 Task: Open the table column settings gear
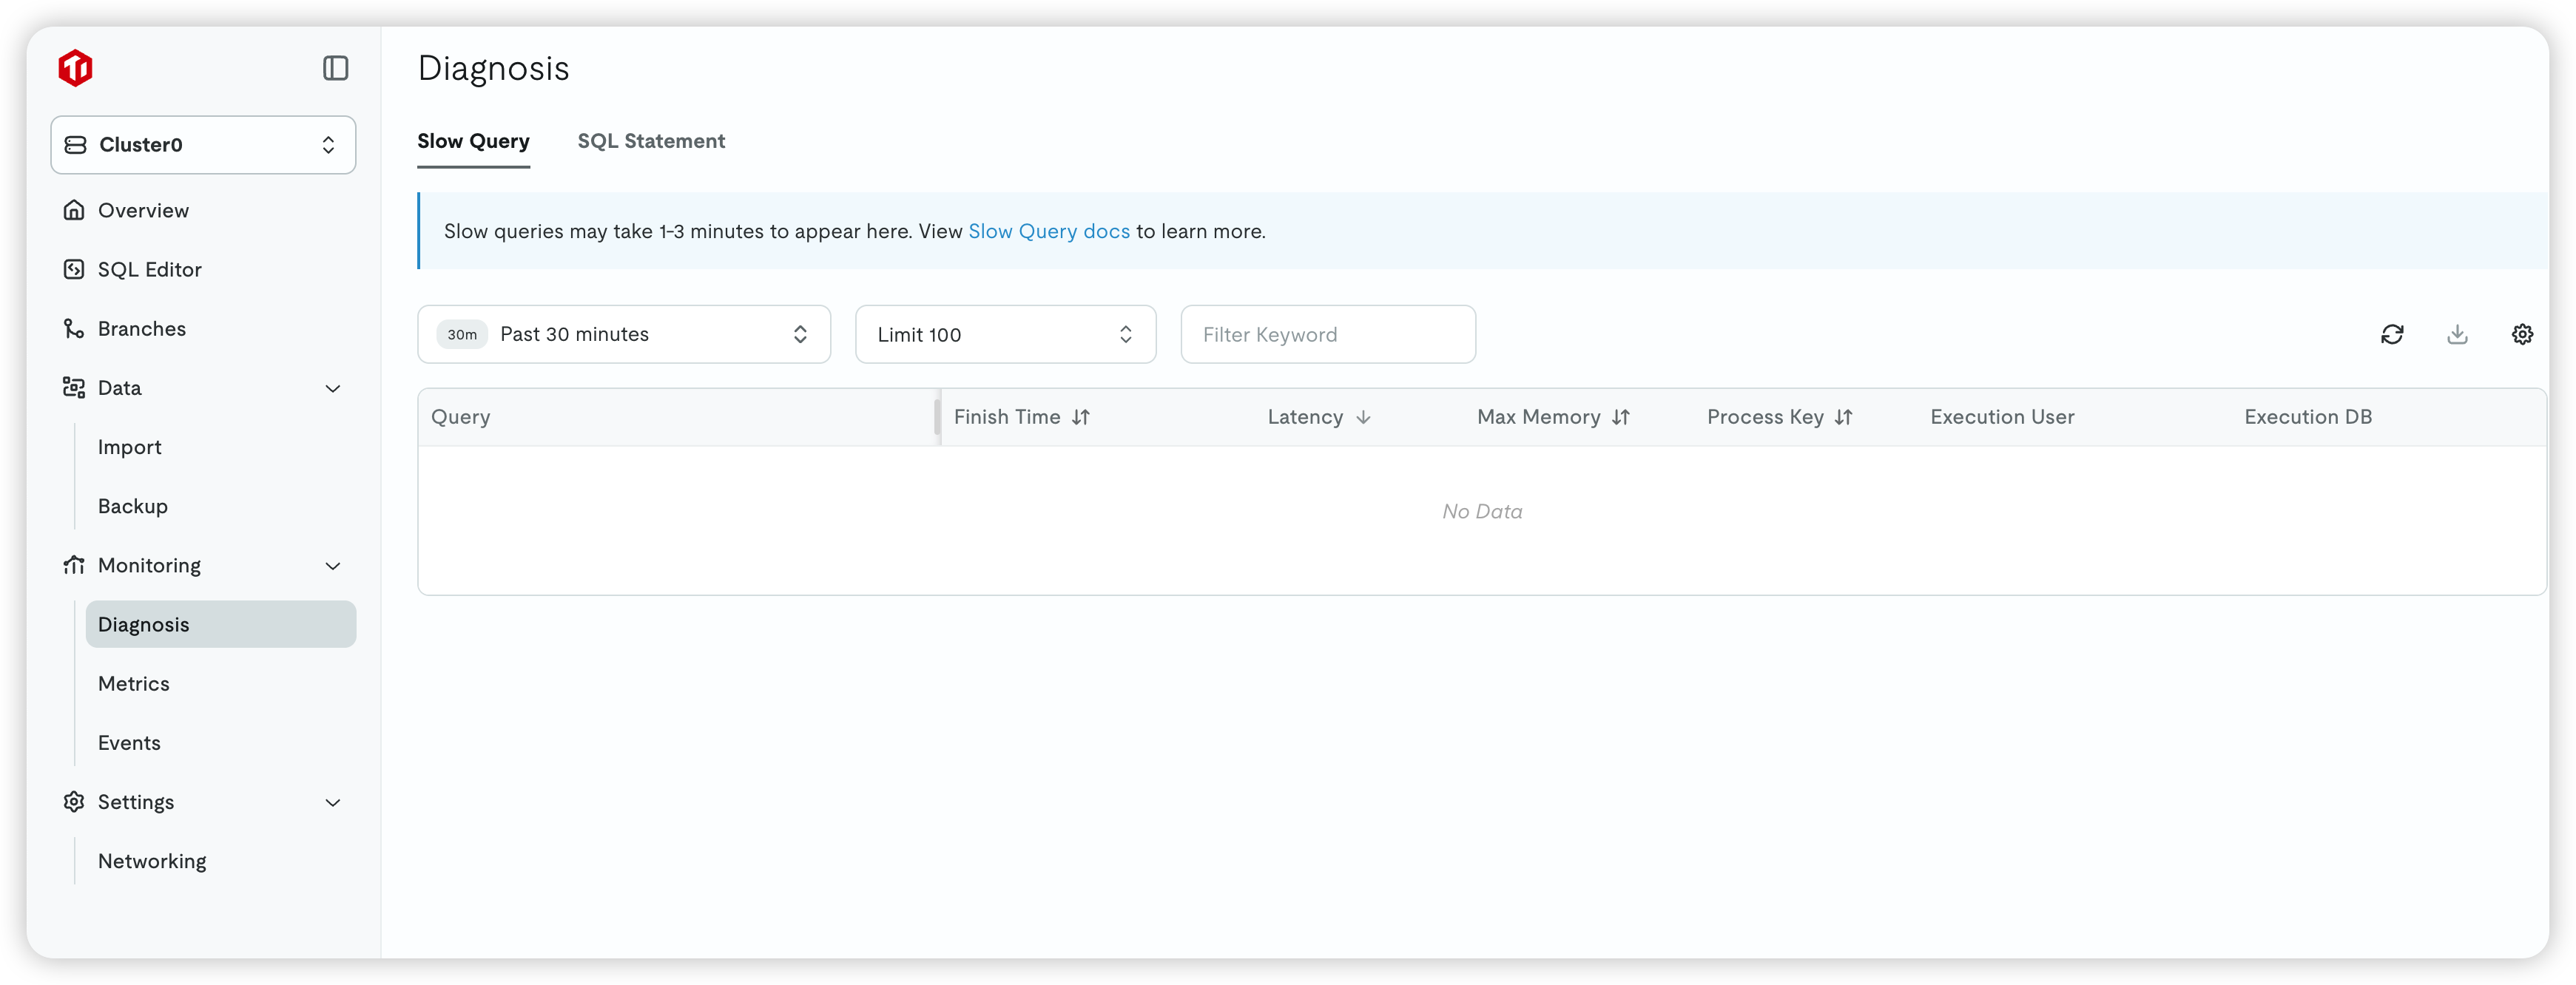point(2522,334)
